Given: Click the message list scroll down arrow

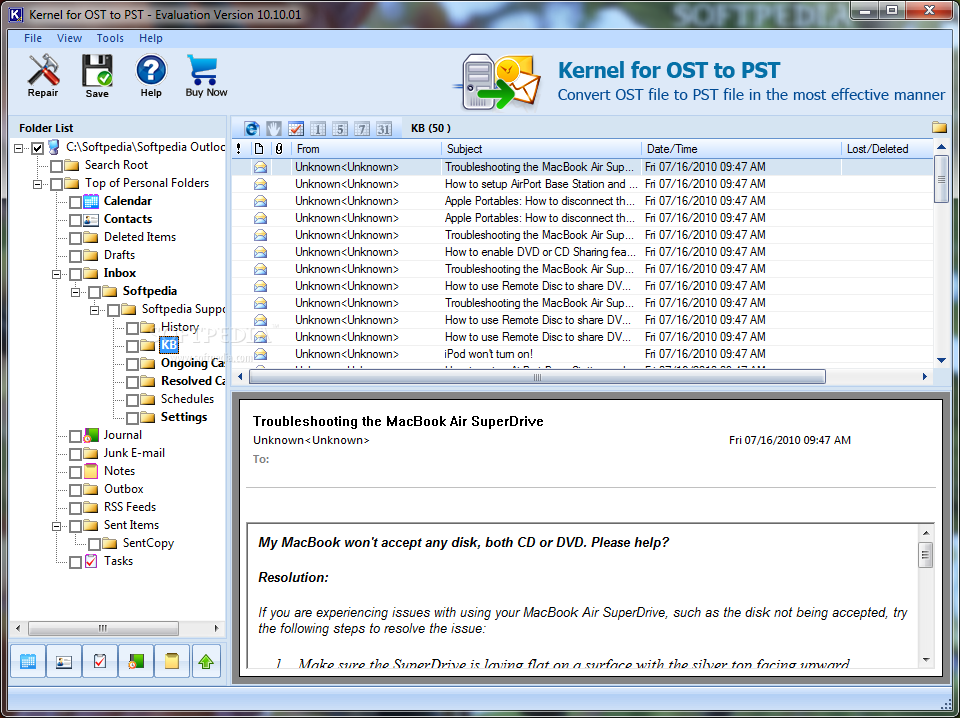Looking at the screenshot, I should [x=941, y=361].
